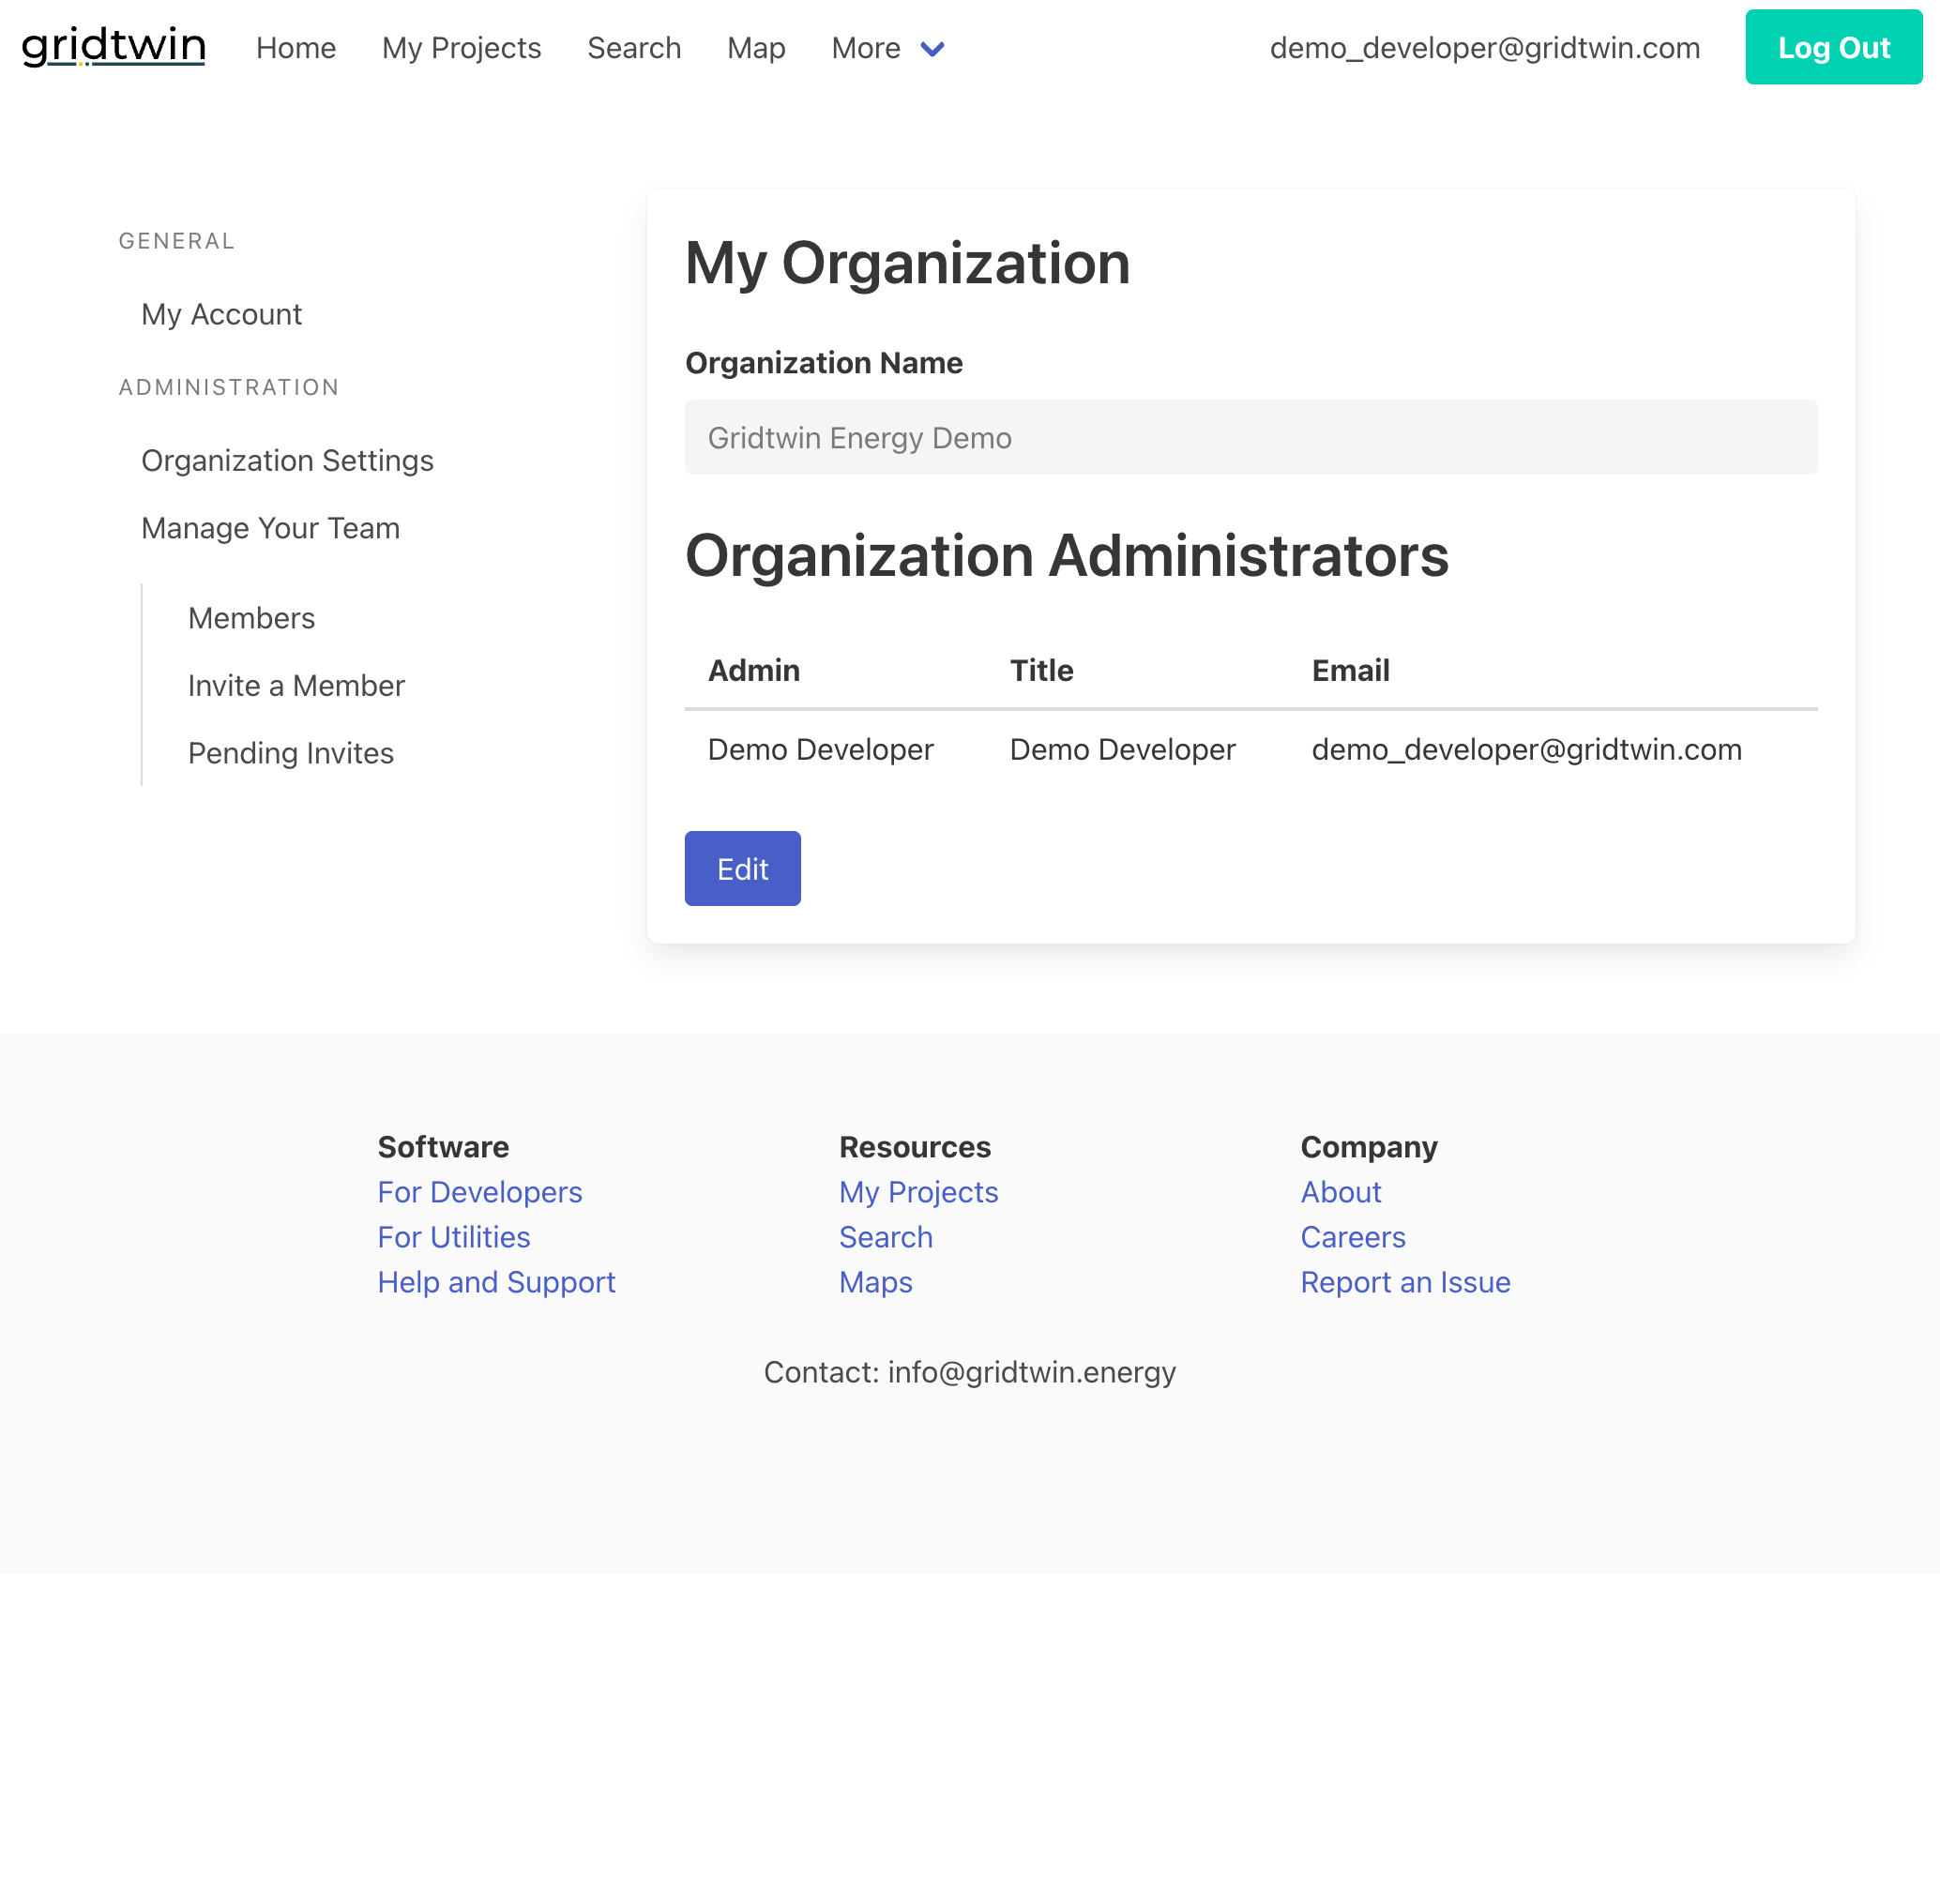Viewport: 1940px width, 1904px height.
Task: Open Organization Settings in the sidebar
Action: (x=287, y=460)
